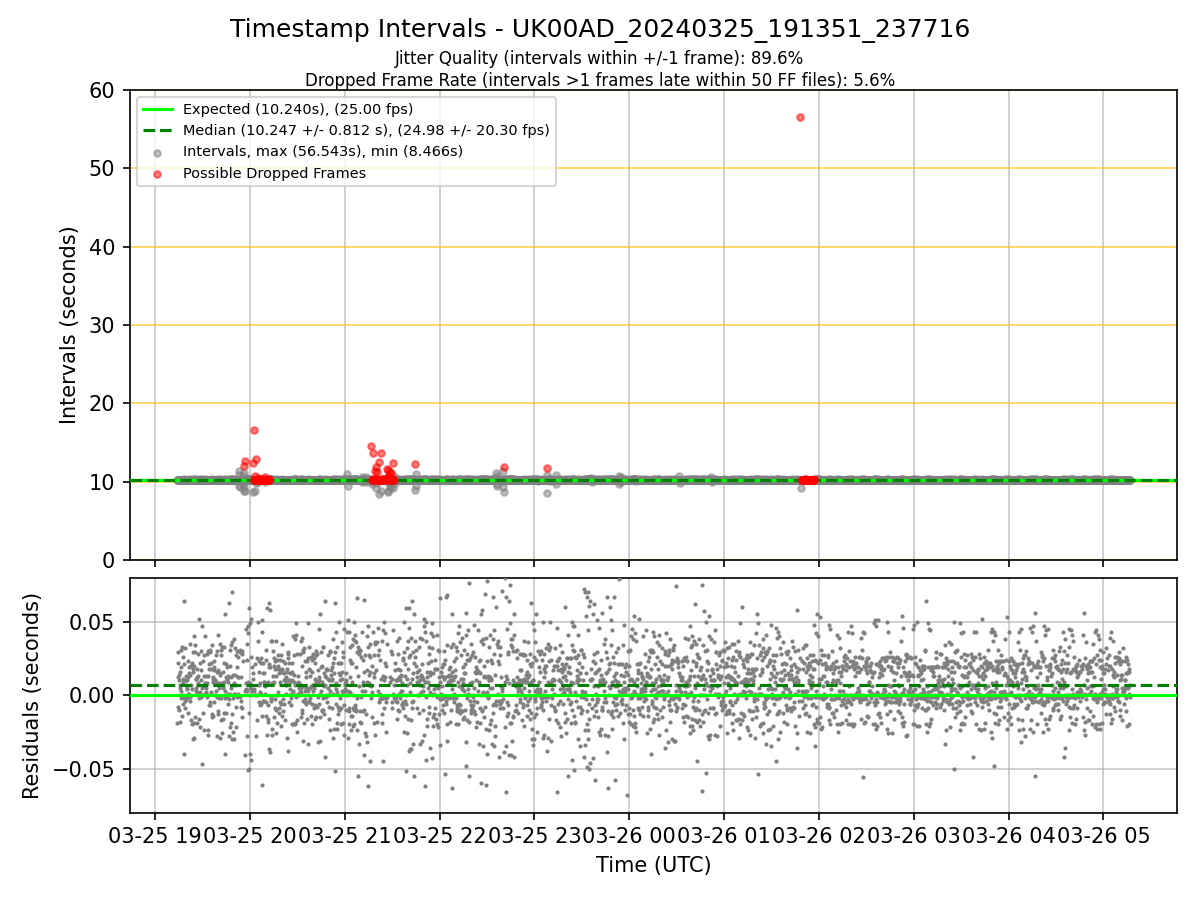Click the red dropped-frame point near 16.5 seconds
Viewport: 1200px width, 900px height.
(254, 430)
